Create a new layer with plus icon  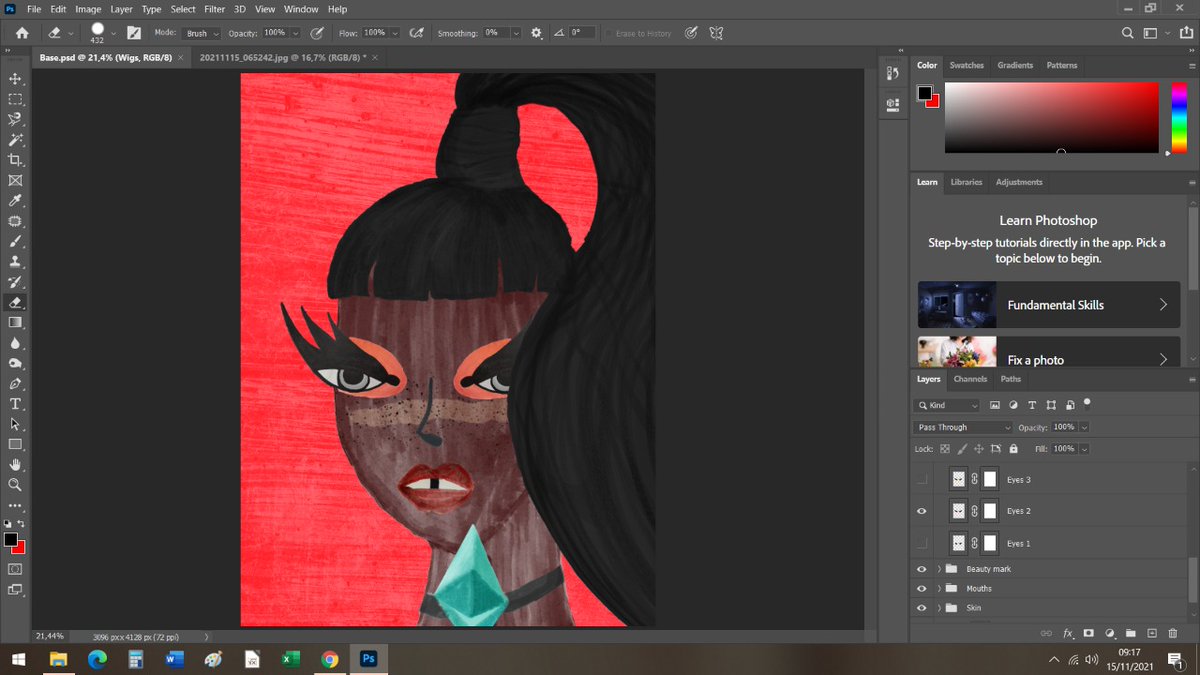click(x=1151, y=633)
